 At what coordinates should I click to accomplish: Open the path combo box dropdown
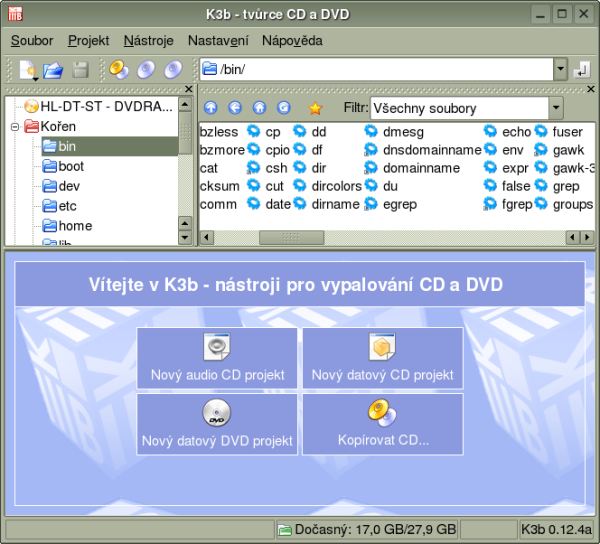coord(560,69)
